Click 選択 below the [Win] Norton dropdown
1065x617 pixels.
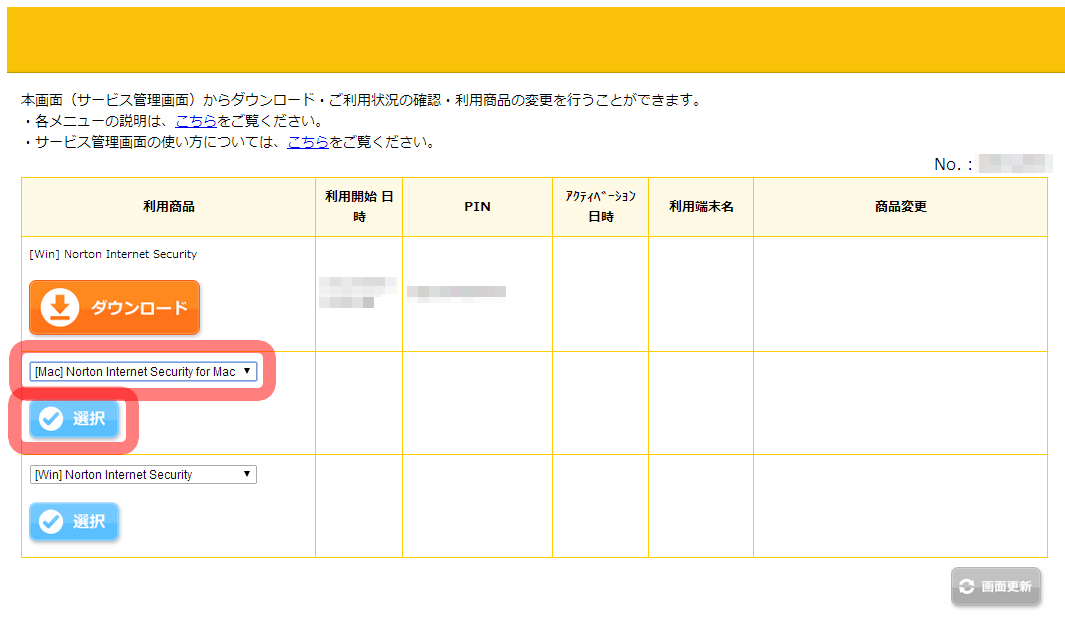pos(73,521)
